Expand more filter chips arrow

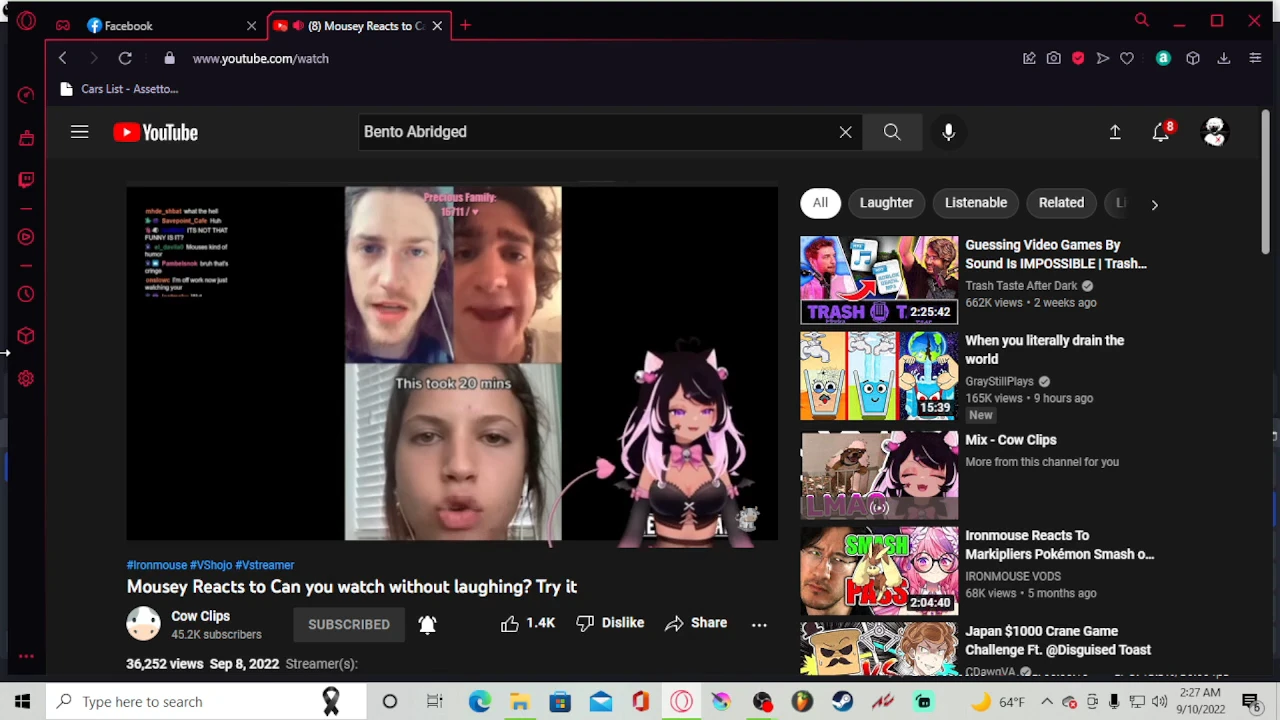pos(1154,204)
